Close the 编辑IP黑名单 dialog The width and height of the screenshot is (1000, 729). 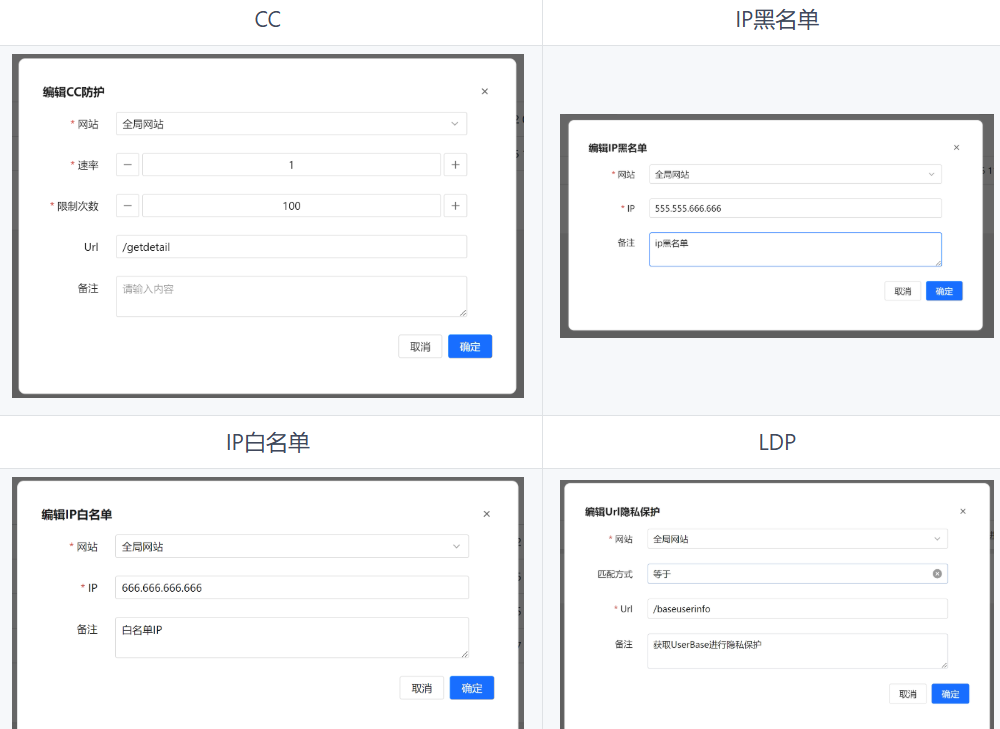pos(957,147)
